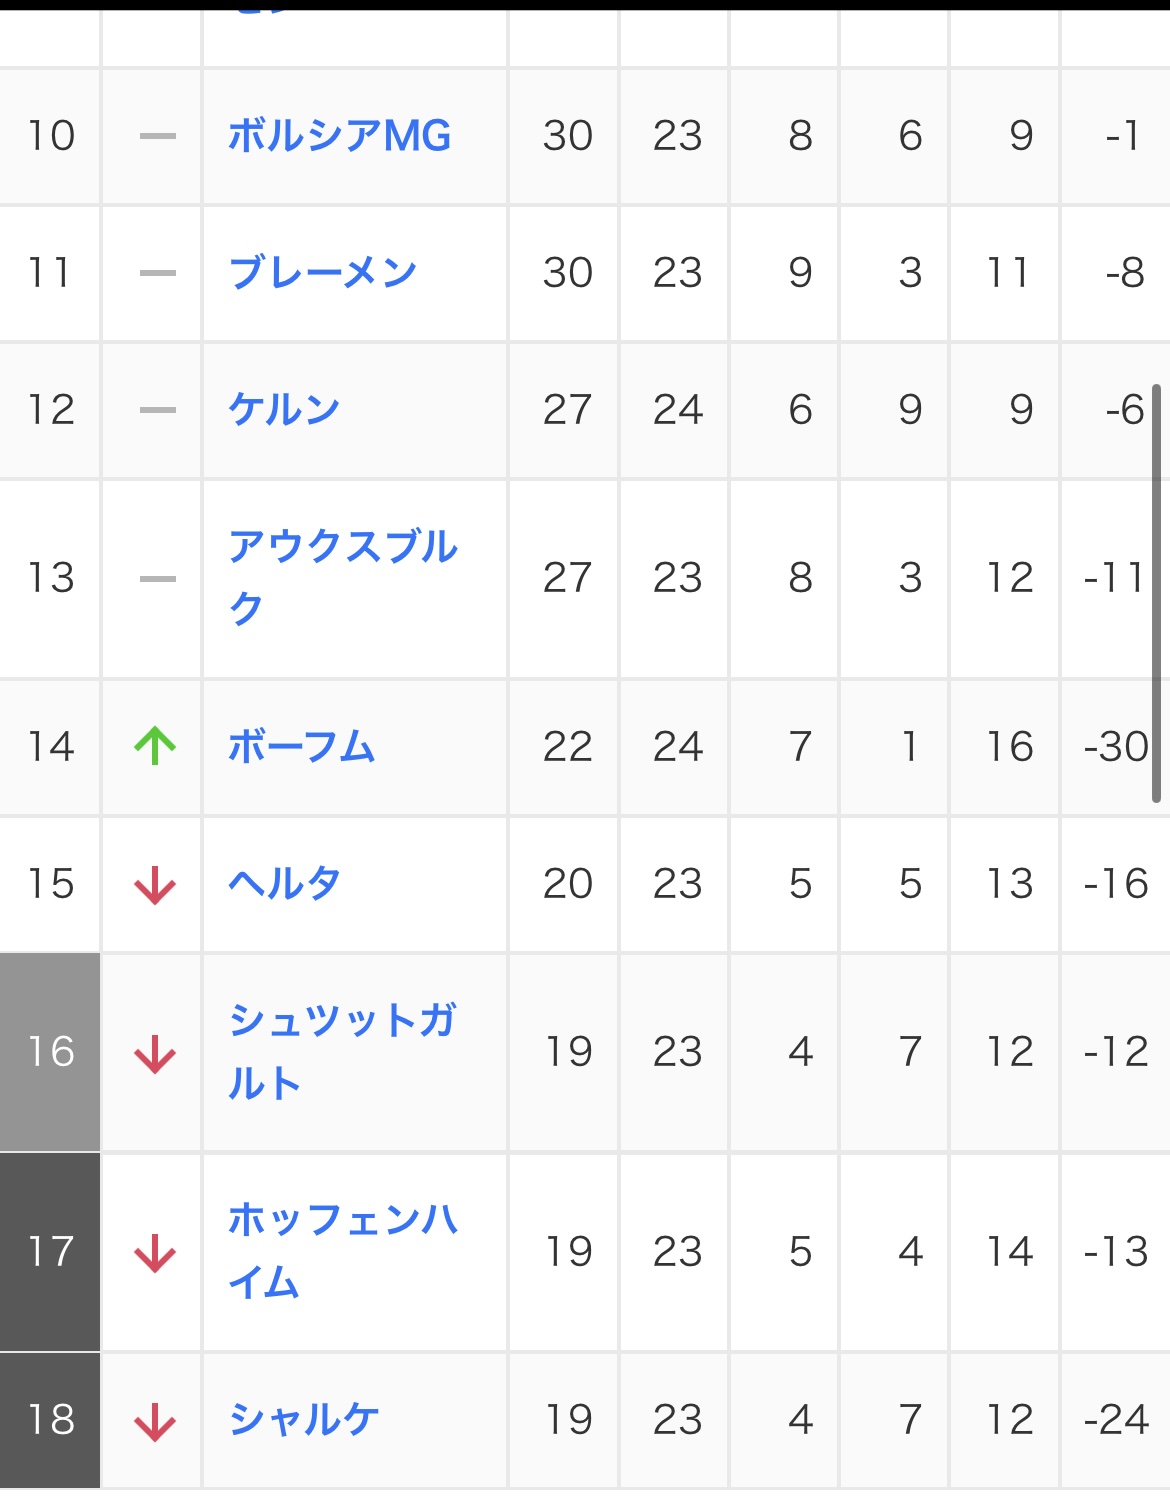Screen dimensions: 1170x1500
Task: Open the ヘルタ team link
Action: [284, 884]
